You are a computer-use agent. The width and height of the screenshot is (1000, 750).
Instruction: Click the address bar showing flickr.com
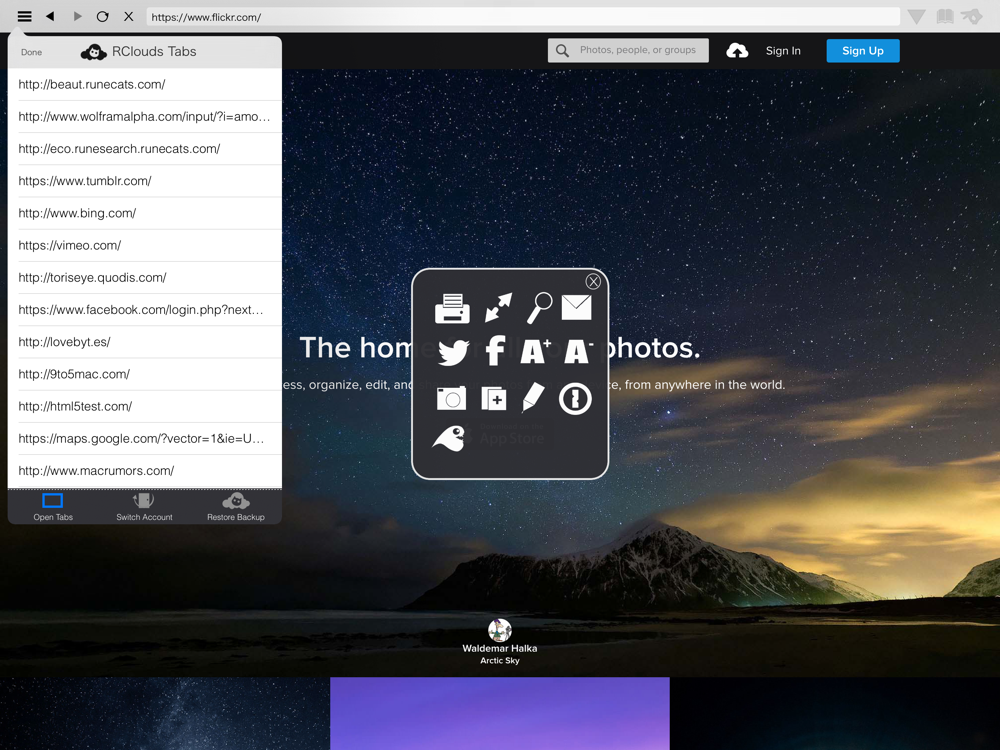click(523, 17)
